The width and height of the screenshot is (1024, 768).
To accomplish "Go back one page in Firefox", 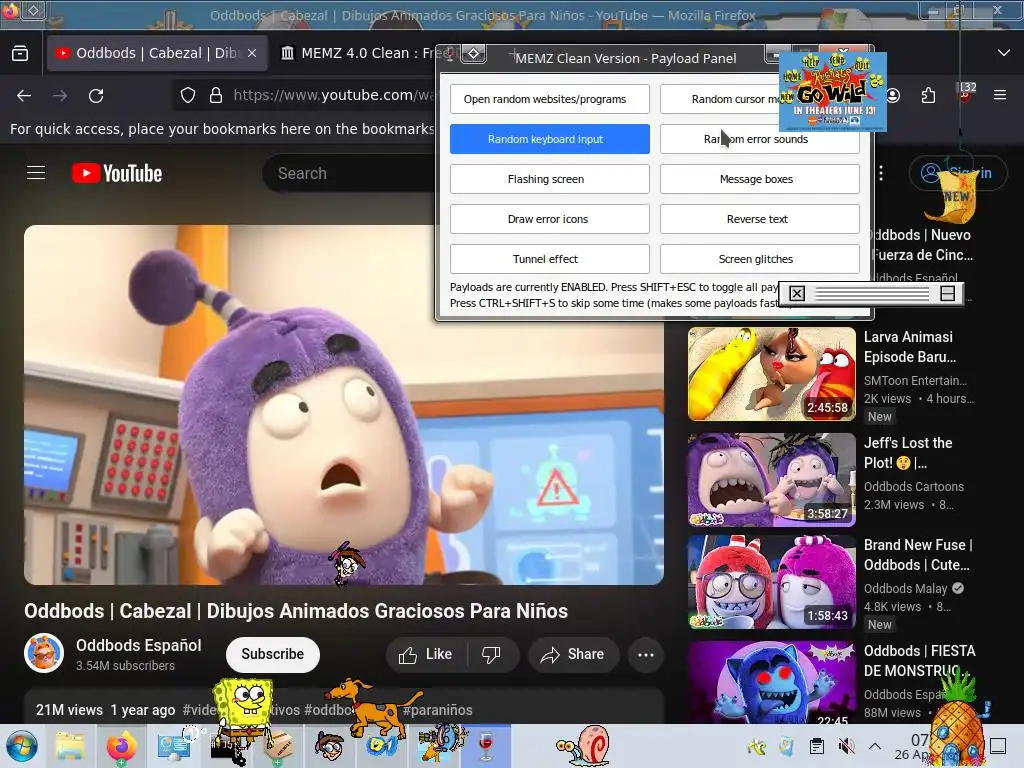I will click(x=24, y=96).
